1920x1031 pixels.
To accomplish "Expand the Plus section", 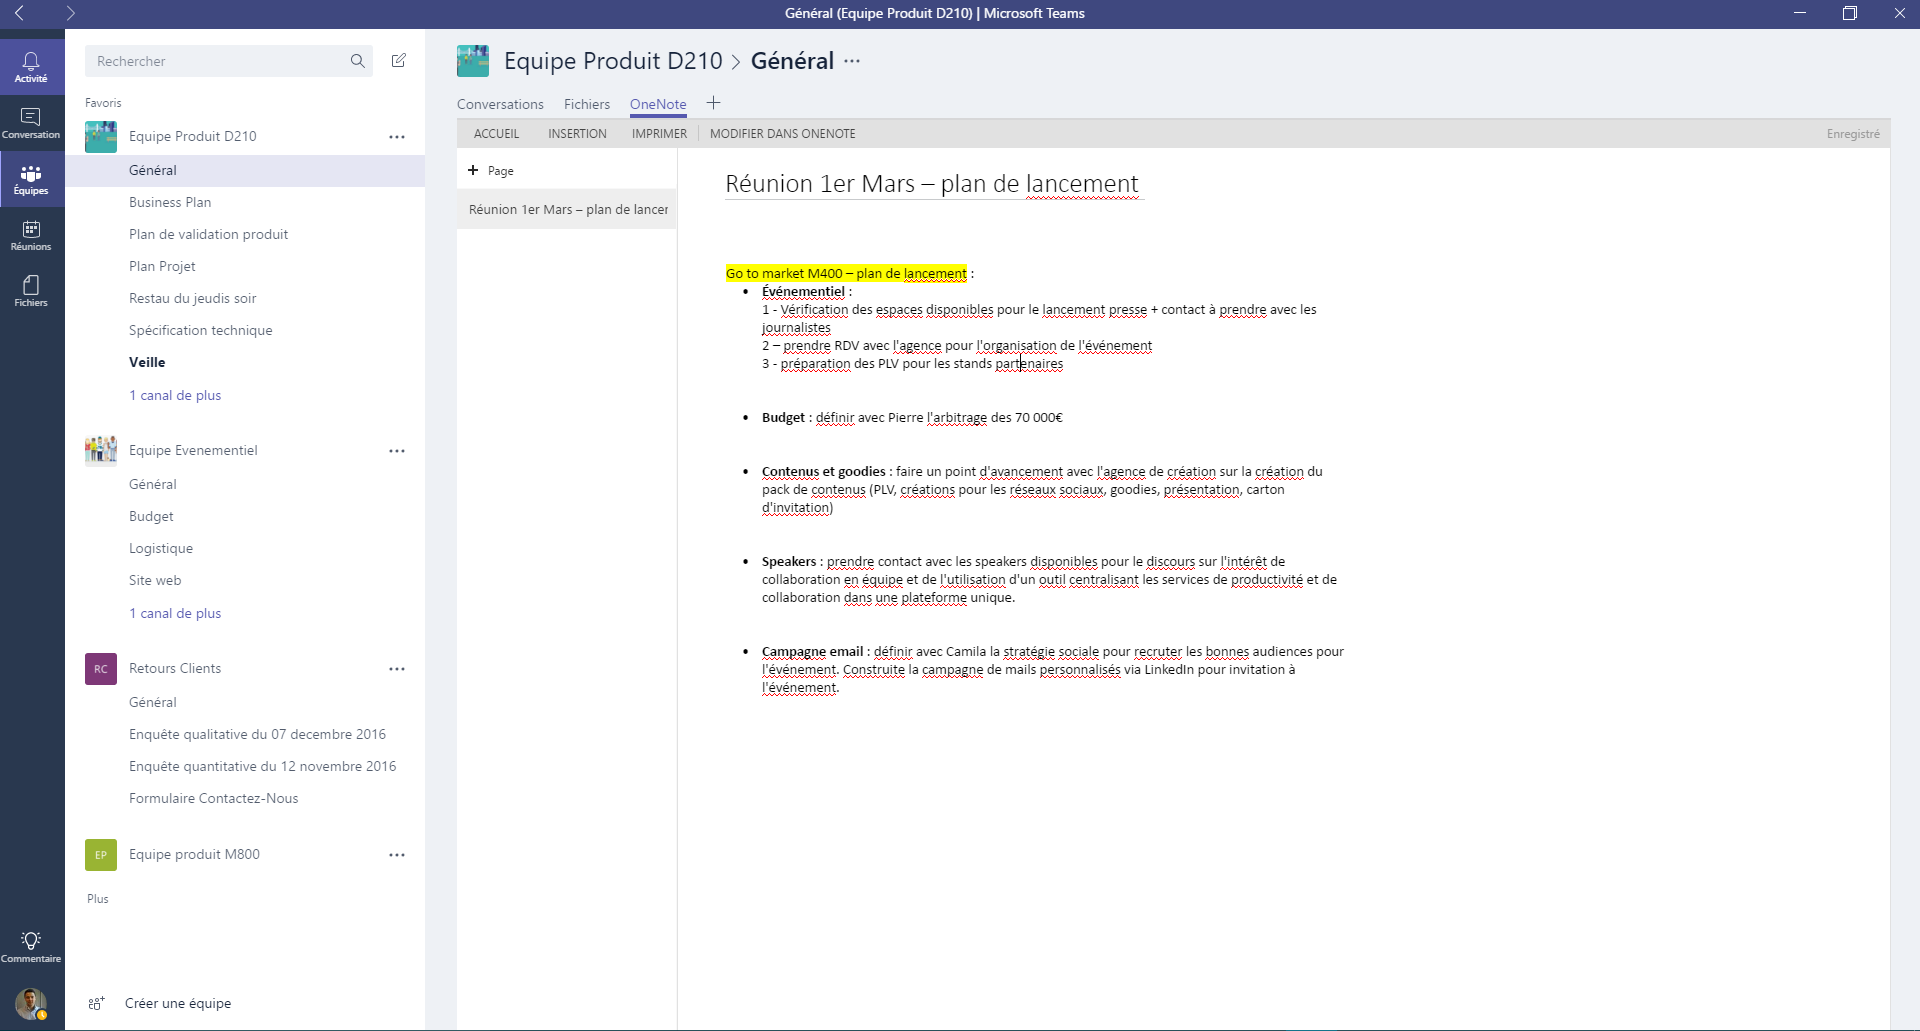I will click(98, 899).
